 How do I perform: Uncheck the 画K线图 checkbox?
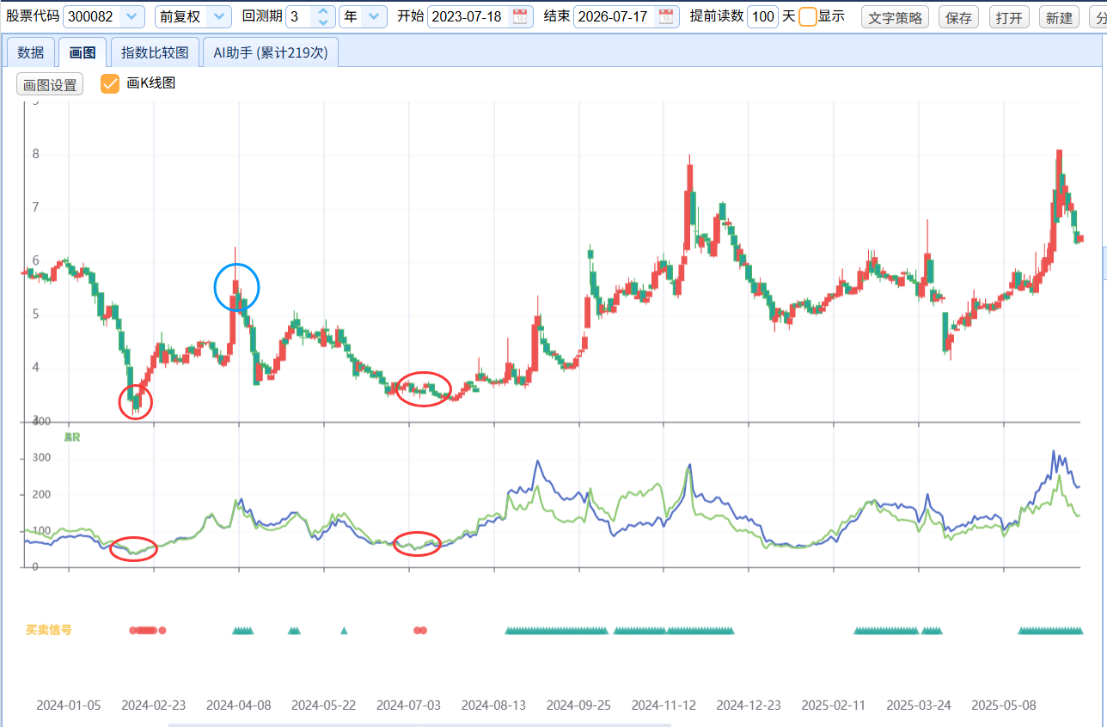point(109,84)
